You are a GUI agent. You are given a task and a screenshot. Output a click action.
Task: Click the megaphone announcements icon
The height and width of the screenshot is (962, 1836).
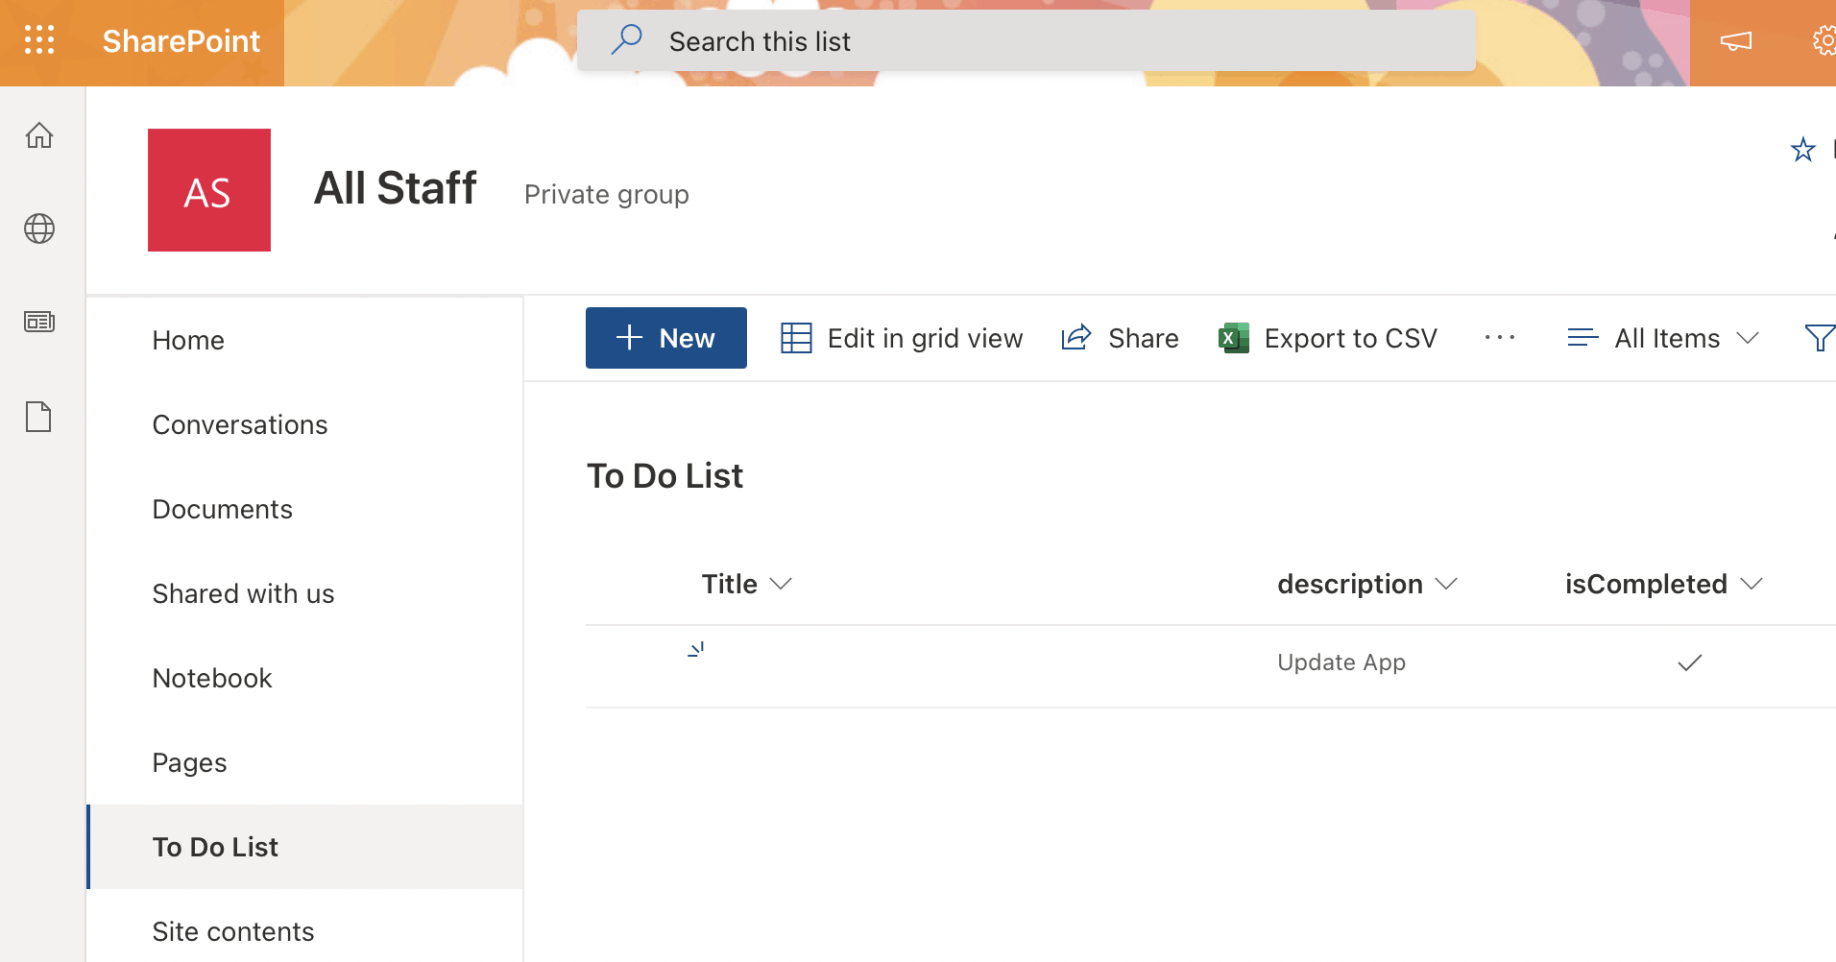point(1735,41)
